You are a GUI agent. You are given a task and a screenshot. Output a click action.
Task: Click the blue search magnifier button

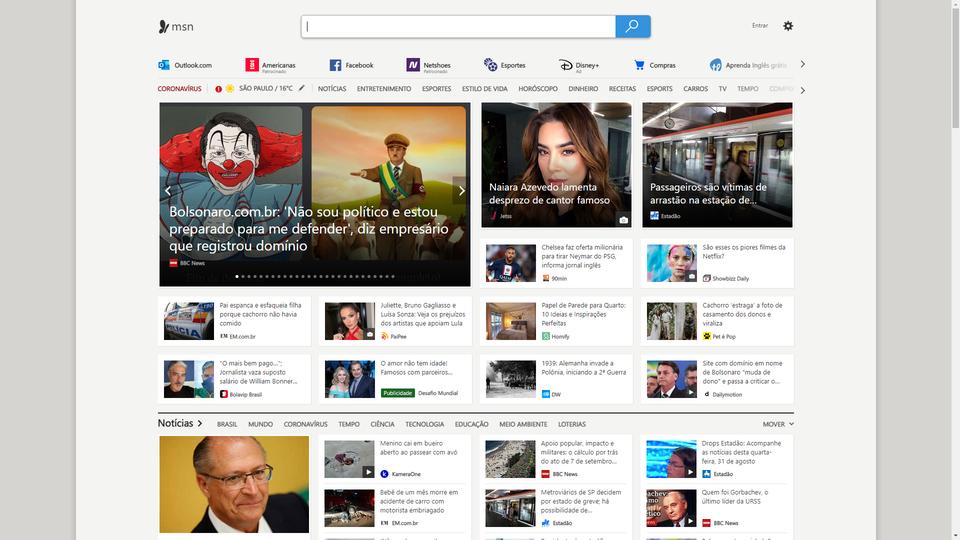click(x=632, y=26)
